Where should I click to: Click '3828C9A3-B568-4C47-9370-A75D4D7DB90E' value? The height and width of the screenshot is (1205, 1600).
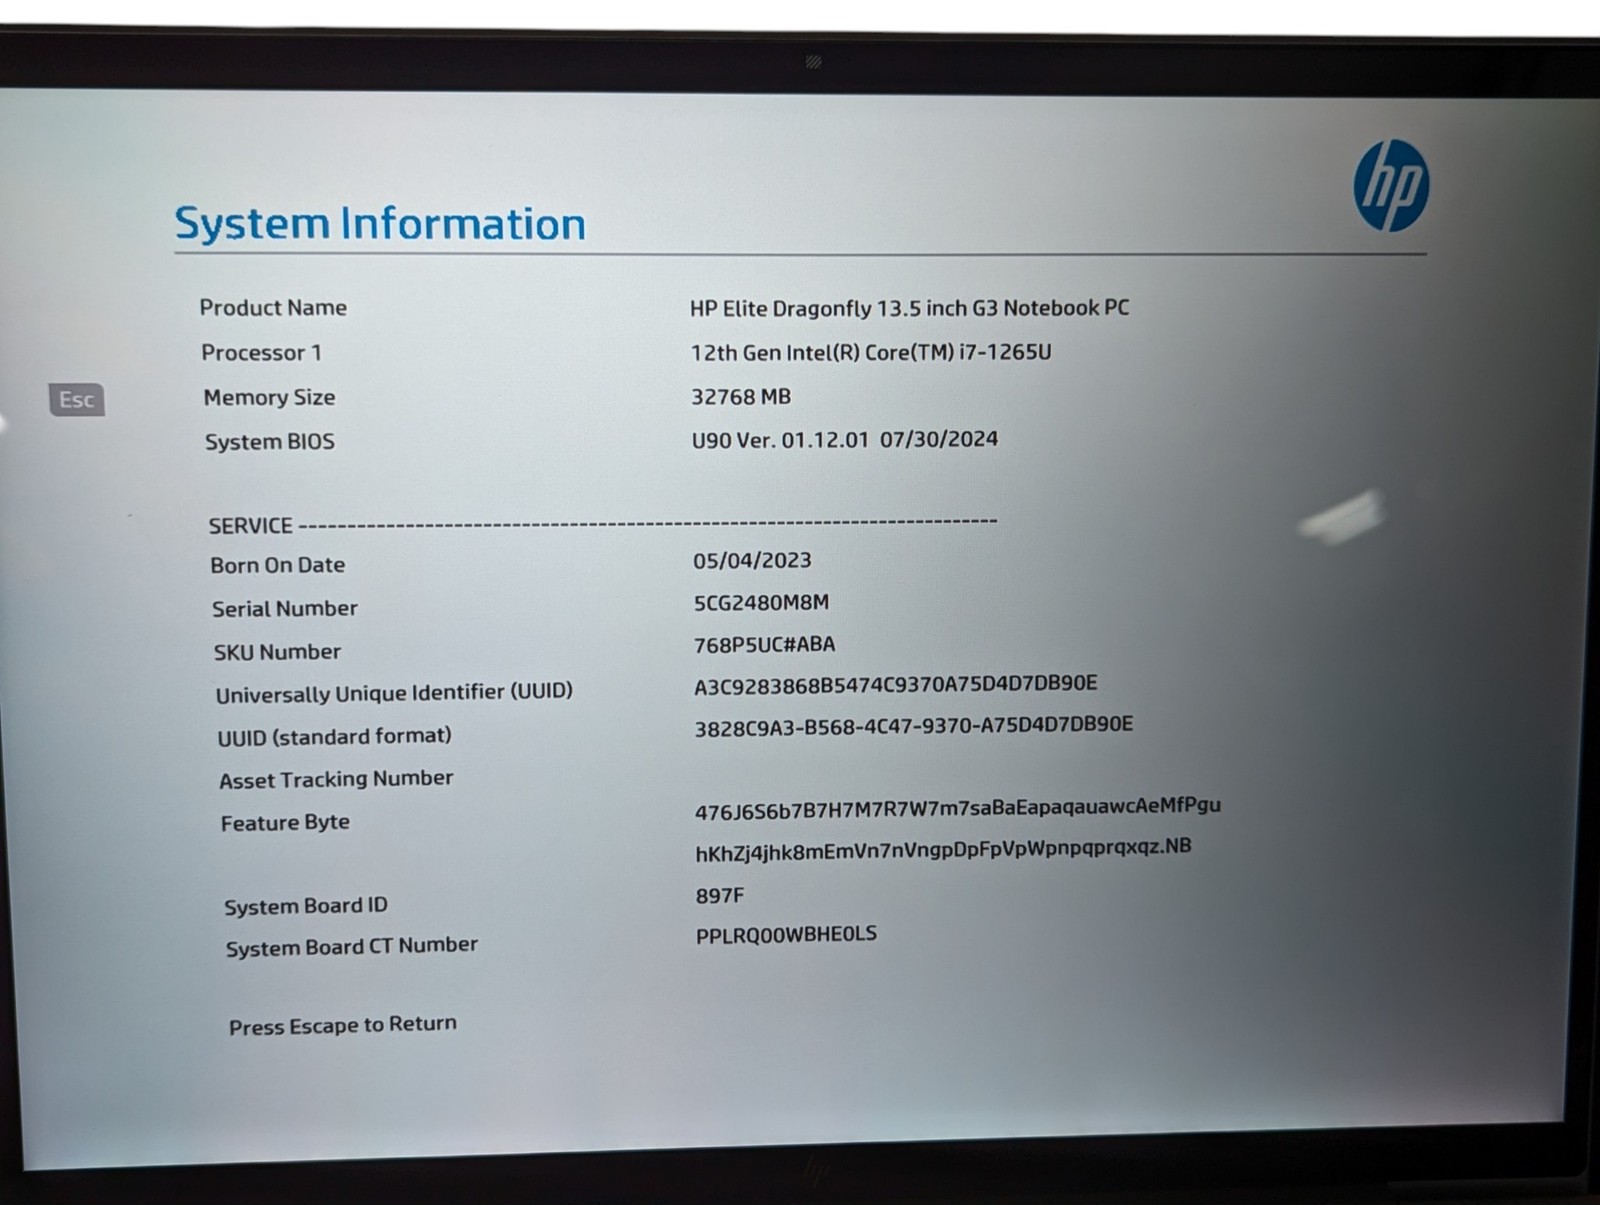click(x=913, y=726)
